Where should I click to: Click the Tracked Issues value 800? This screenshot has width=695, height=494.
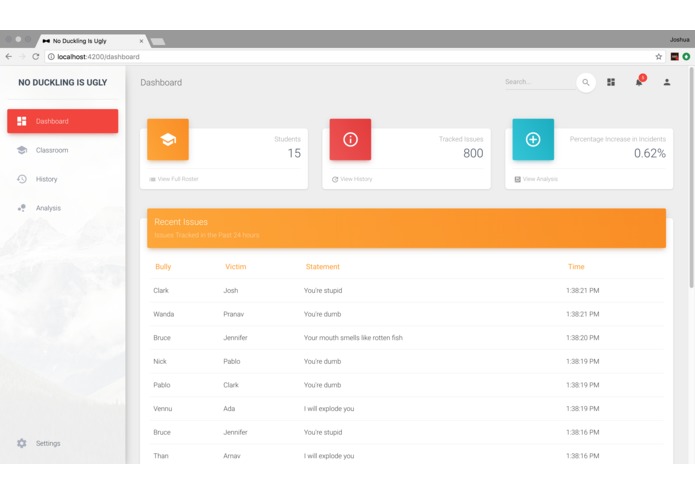[x=473, y=153]
